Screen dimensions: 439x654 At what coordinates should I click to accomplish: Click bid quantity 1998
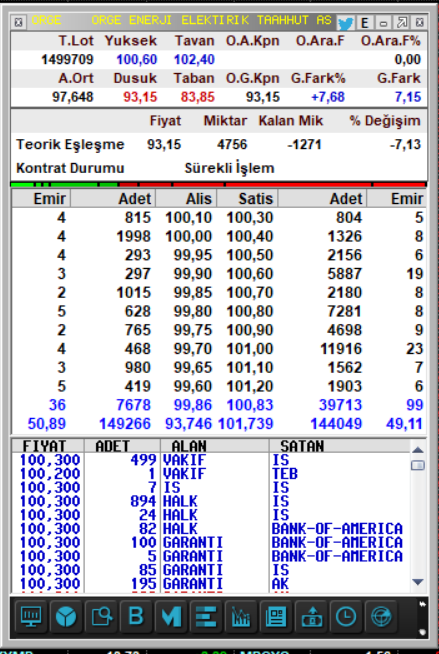tap(133, 236)
